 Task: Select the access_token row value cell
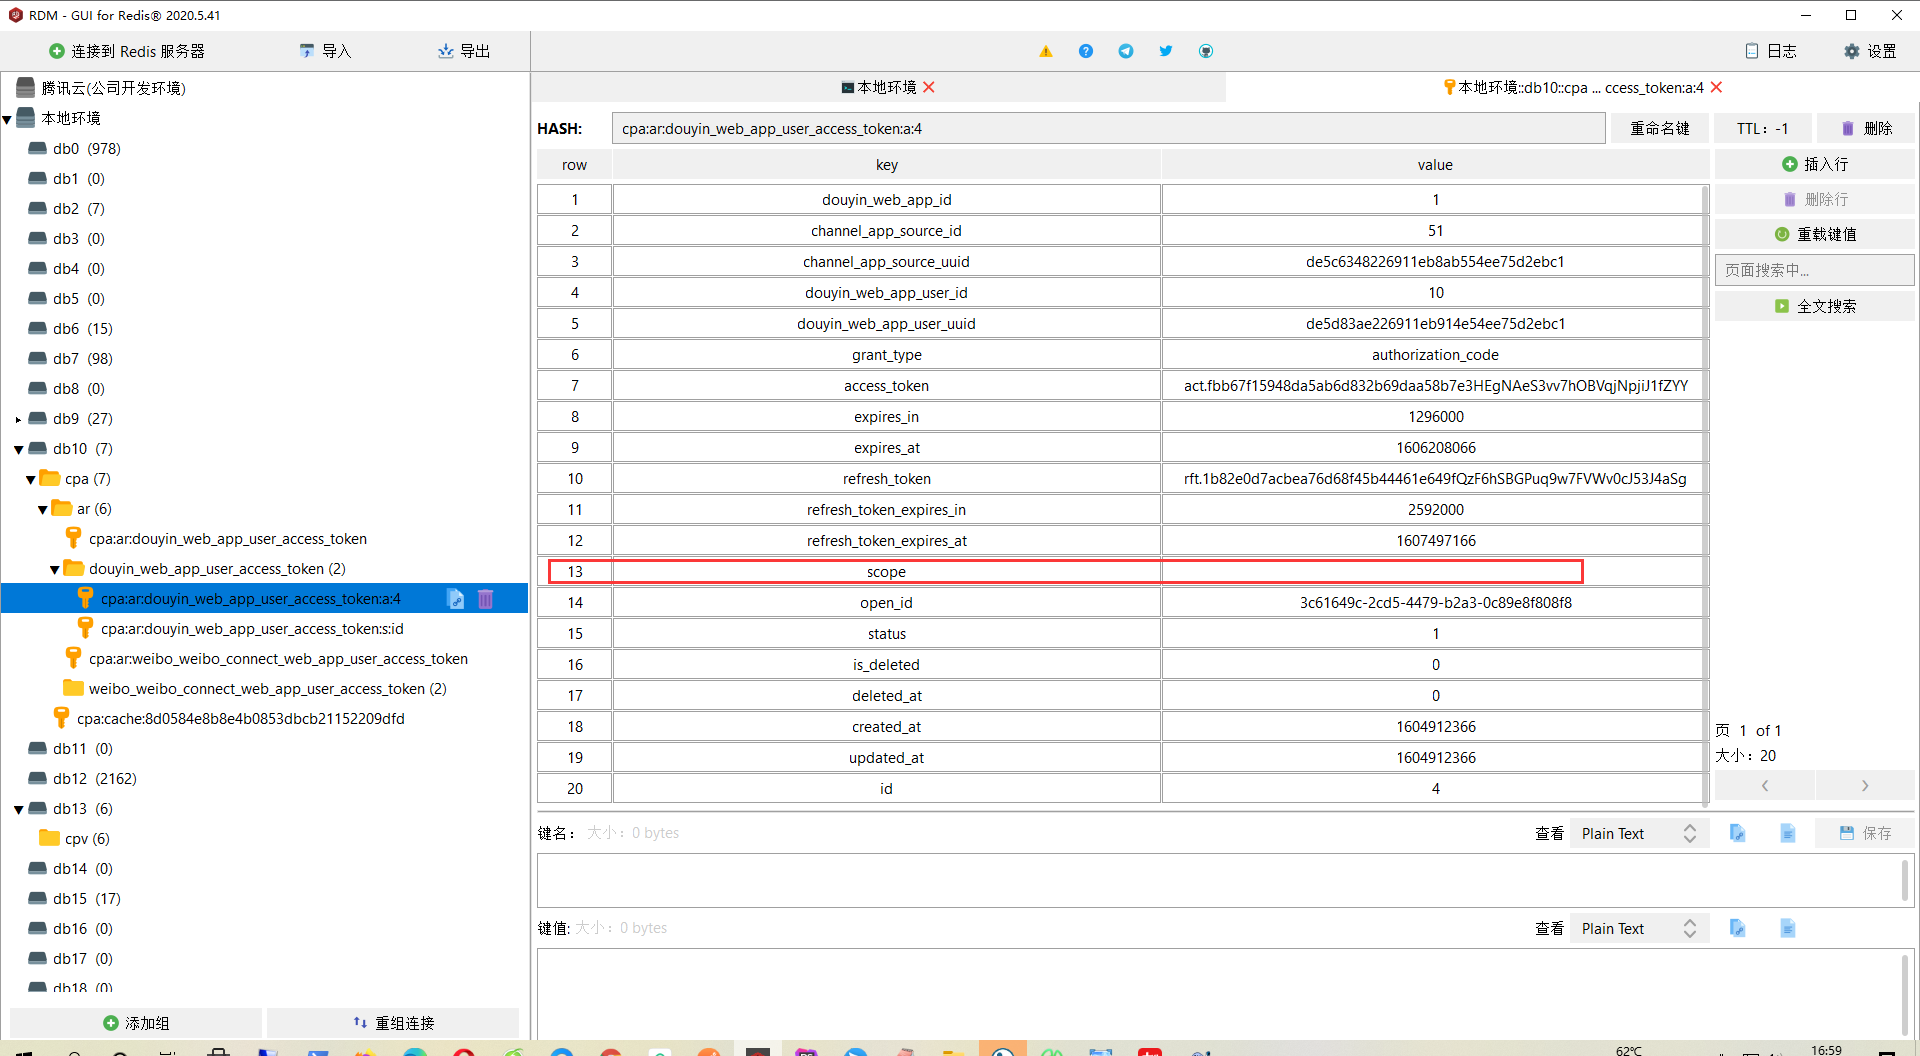(1435, 386)
